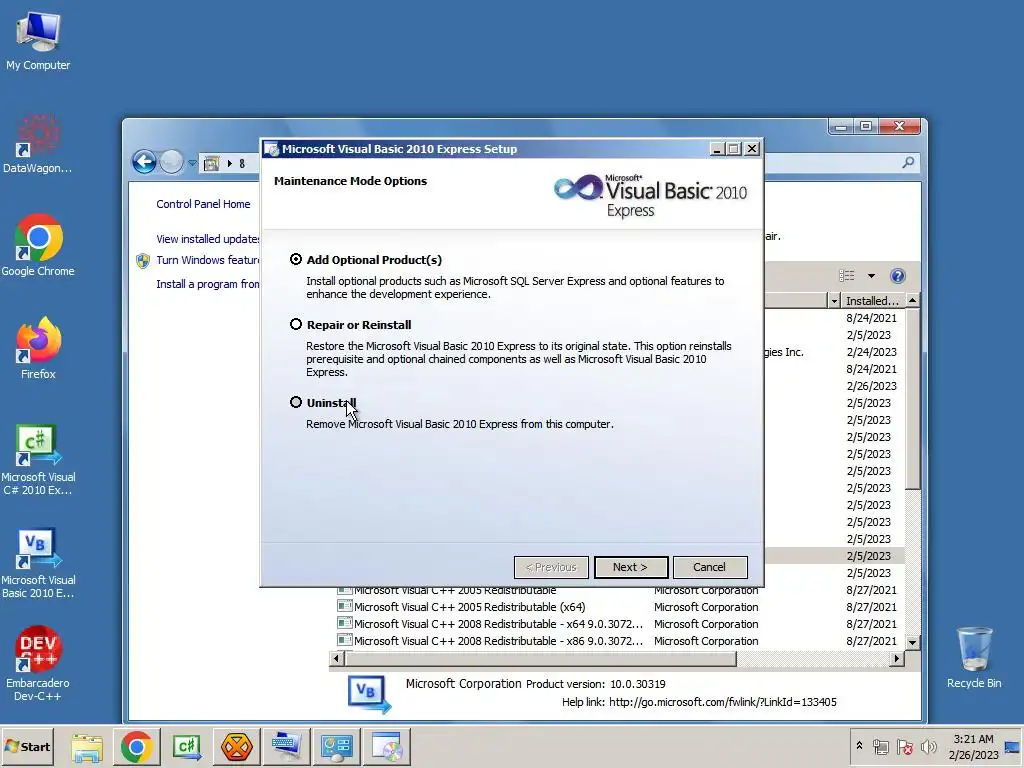Select Microsoft Visual C++ 2005 Redistributable (x64) row
The height and width of the screenshot is (768, 1024).
[x=617, y=607]
